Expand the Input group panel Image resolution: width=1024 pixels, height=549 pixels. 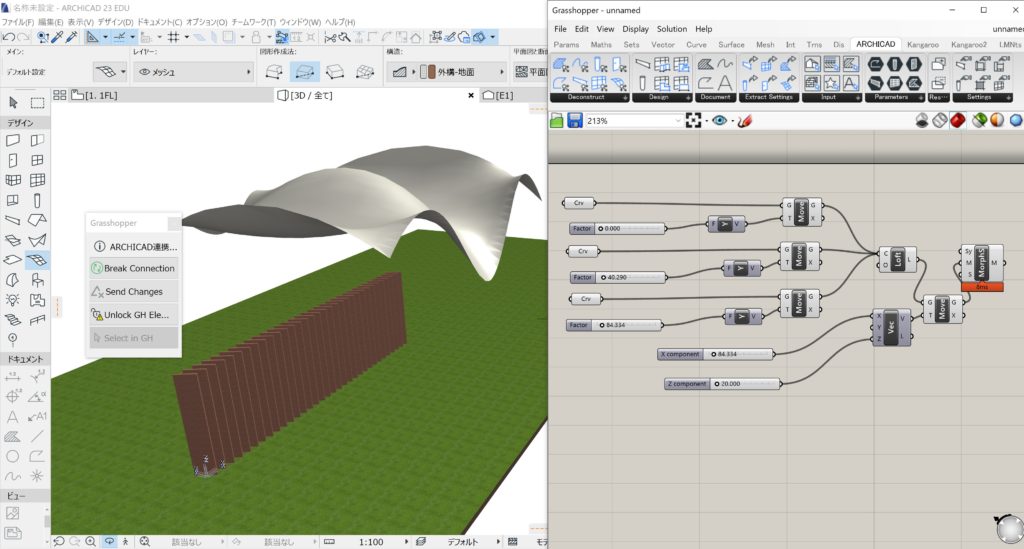857,97
